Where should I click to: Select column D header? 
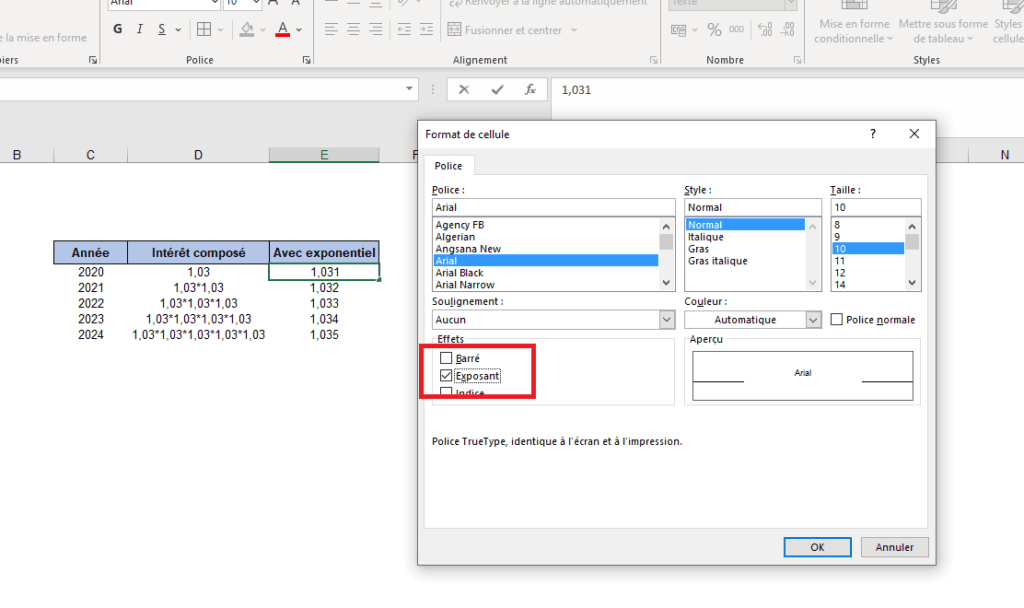tap(198, 155)
